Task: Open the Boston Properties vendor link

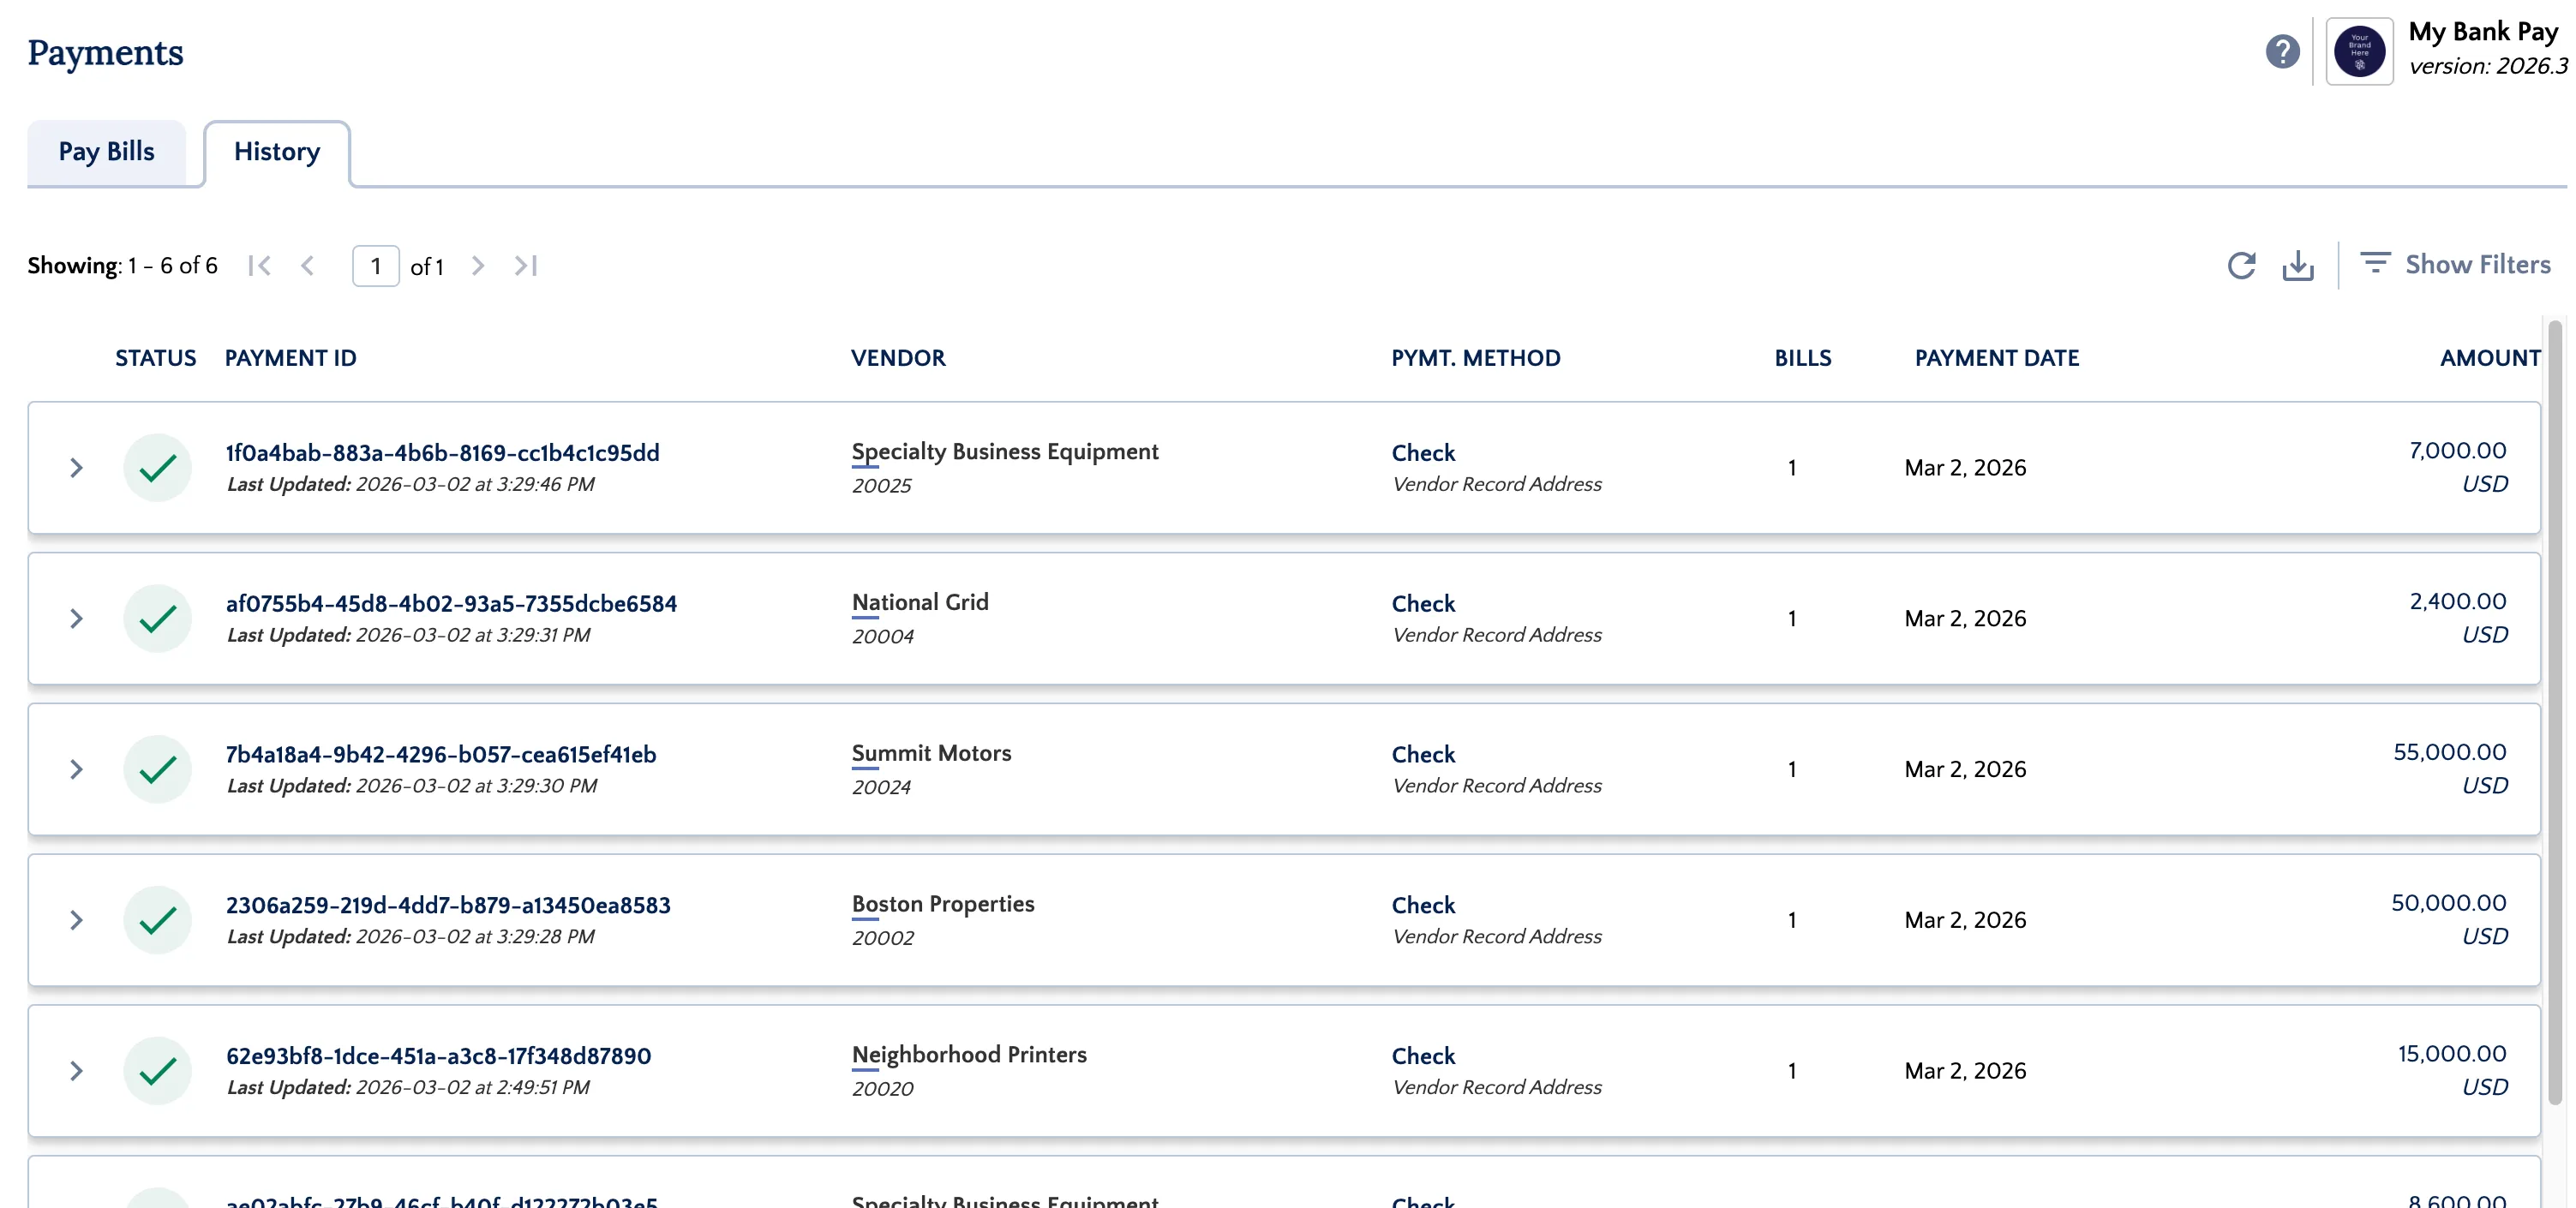Action: pos(943,905)
